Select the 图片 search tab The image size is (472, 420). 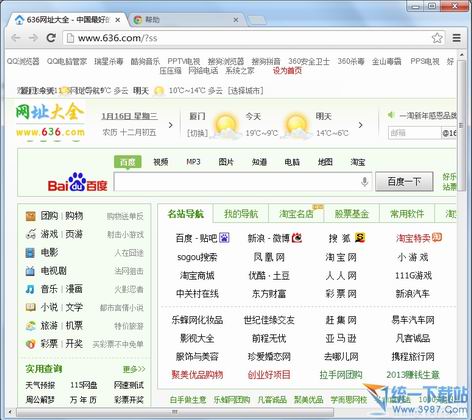[226, 162]
